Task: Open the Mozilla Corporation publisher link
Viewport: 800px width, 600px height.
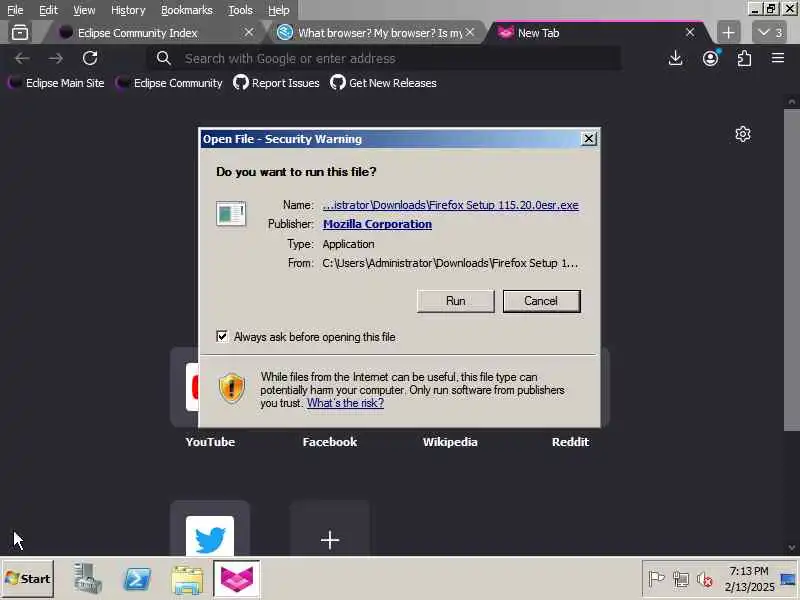Action: point(378,224)
